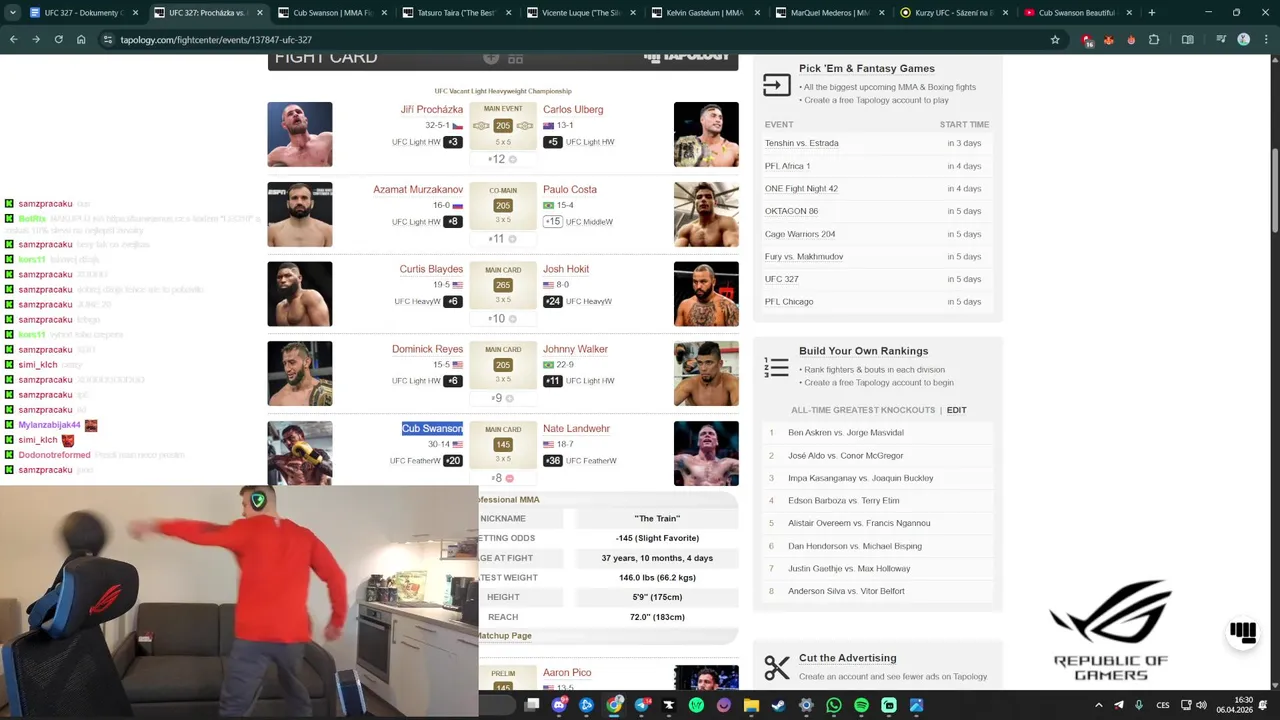Image resolution: width=1280 pixels, height=720 pixels.
Task: Open 'PFL Africa 1' event
Action: [788, 166]
